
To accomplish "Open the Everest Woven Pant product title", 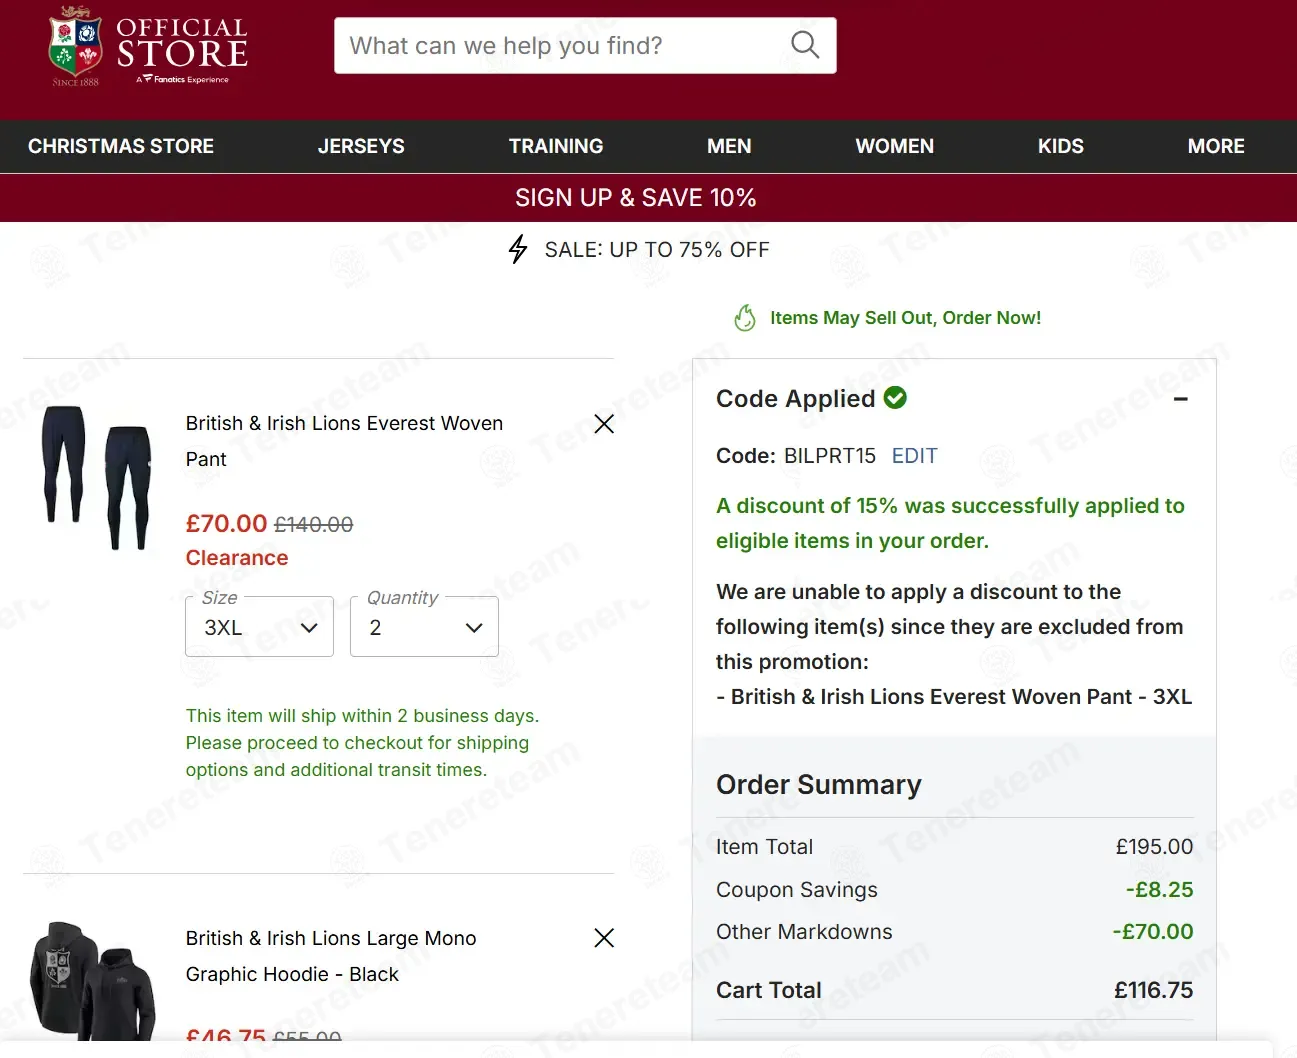I will (x=344, y=441).
